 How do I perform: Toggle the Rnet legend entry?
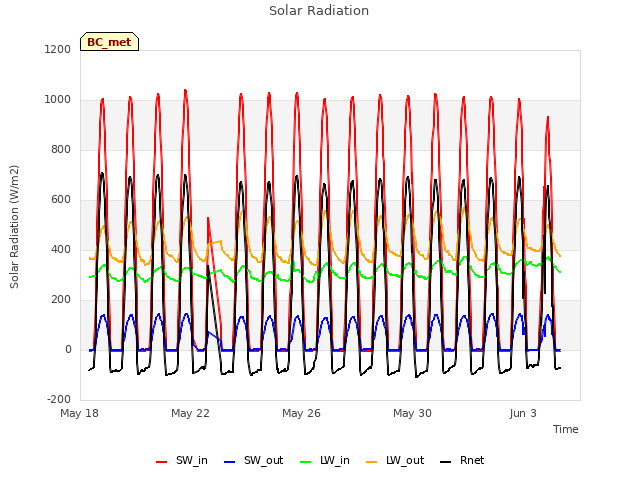(462, 460)
